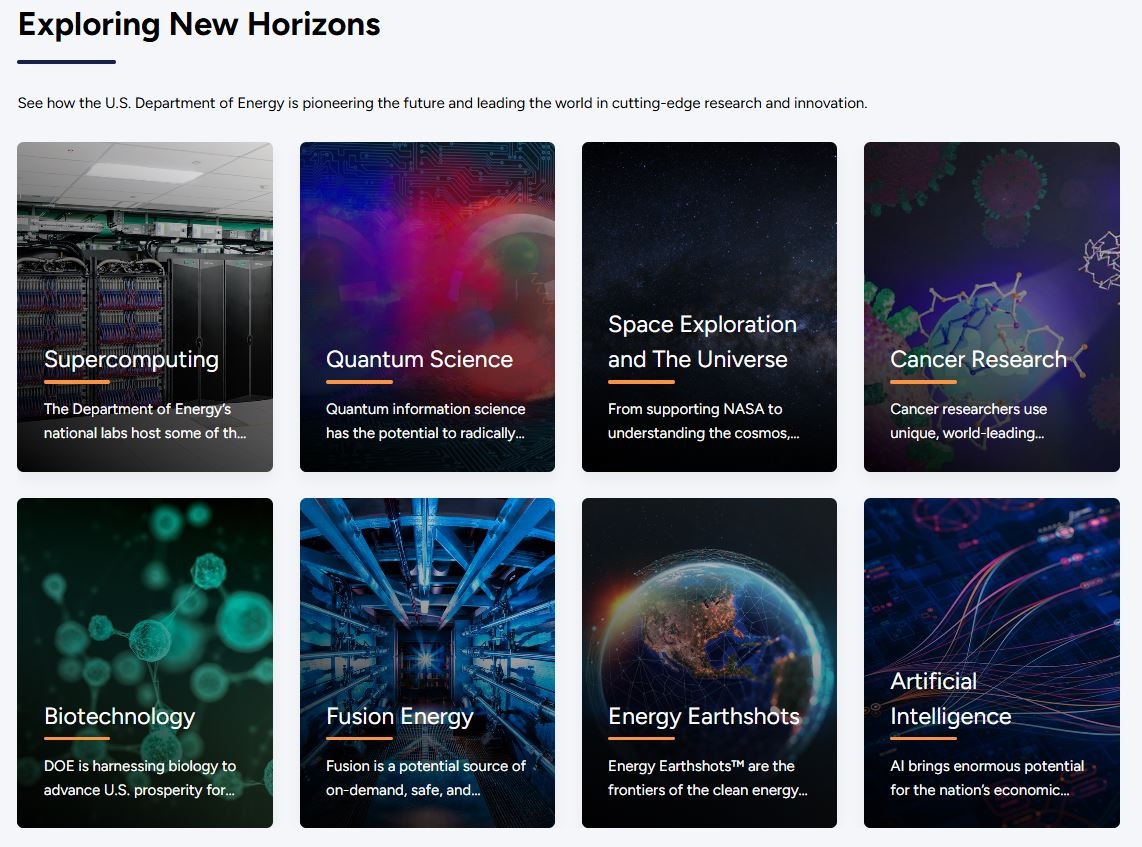Open the Energy Earthshots title
This screenshot has width=1142, height=847.
[703, 717]
